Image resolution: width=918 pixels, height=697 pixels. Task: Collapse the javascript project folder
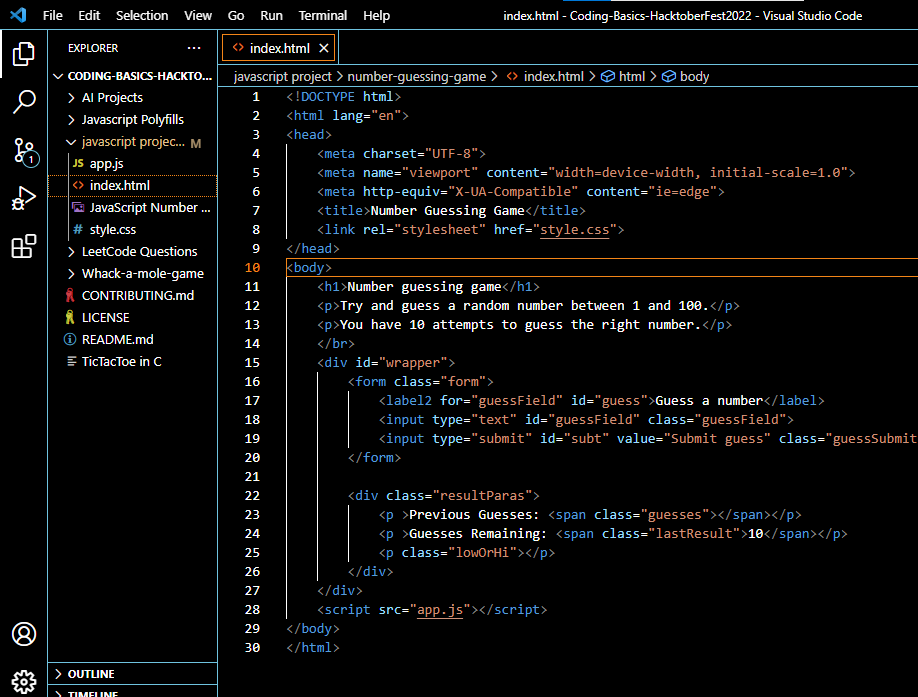132,142
